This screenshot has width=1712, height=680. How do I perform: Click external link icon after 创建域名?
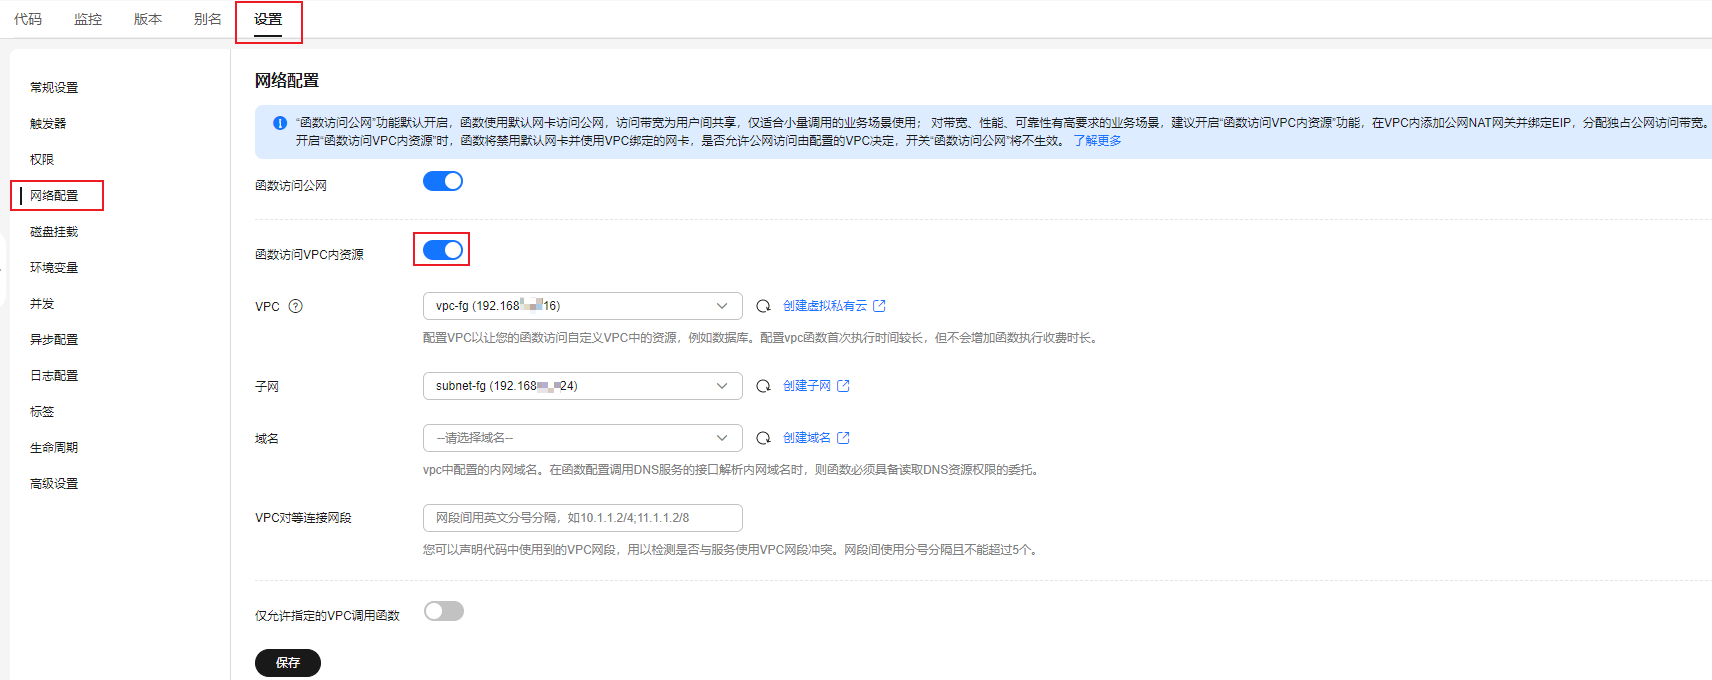(843, 438)
